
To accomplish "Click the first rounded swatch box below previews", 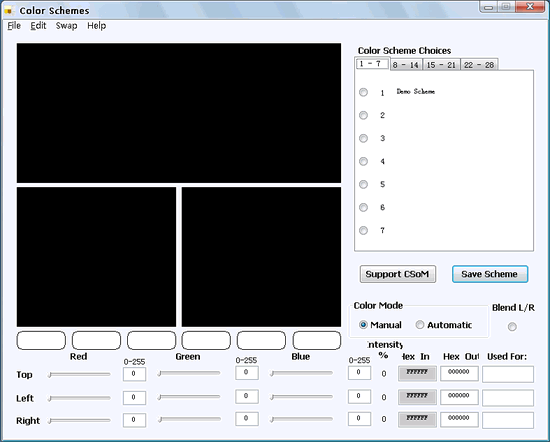I will click(x=41, y=340).
